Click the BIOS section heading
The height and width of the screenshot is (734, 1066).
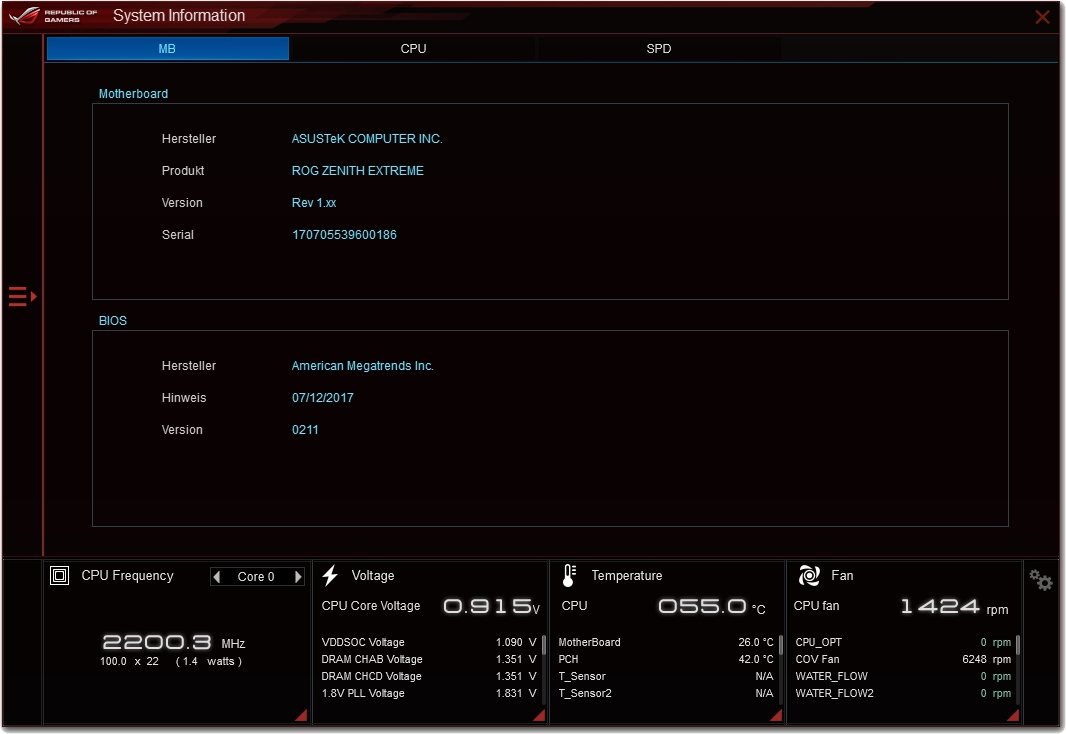coord(113,321)
